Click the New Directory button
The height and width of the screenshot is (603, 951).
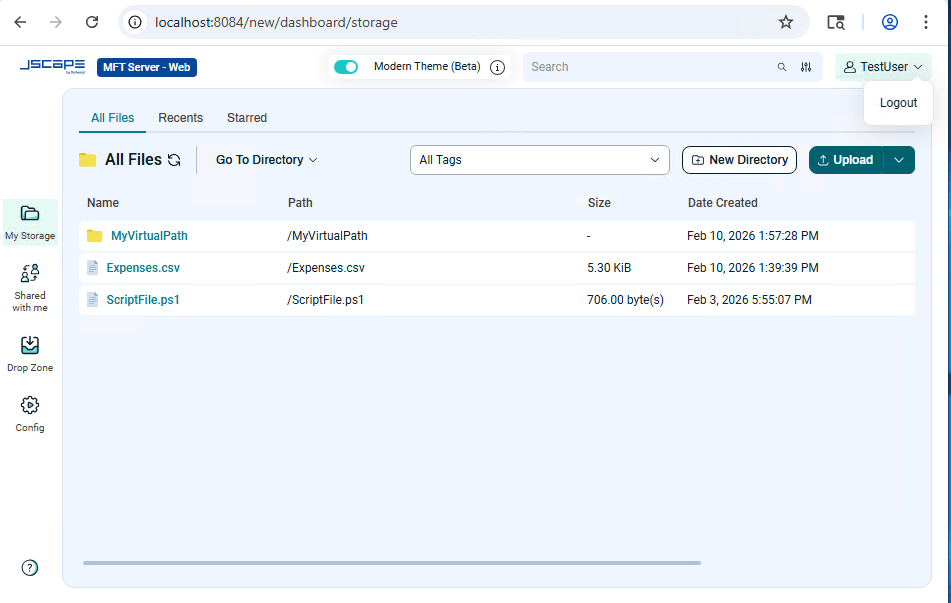739,160
